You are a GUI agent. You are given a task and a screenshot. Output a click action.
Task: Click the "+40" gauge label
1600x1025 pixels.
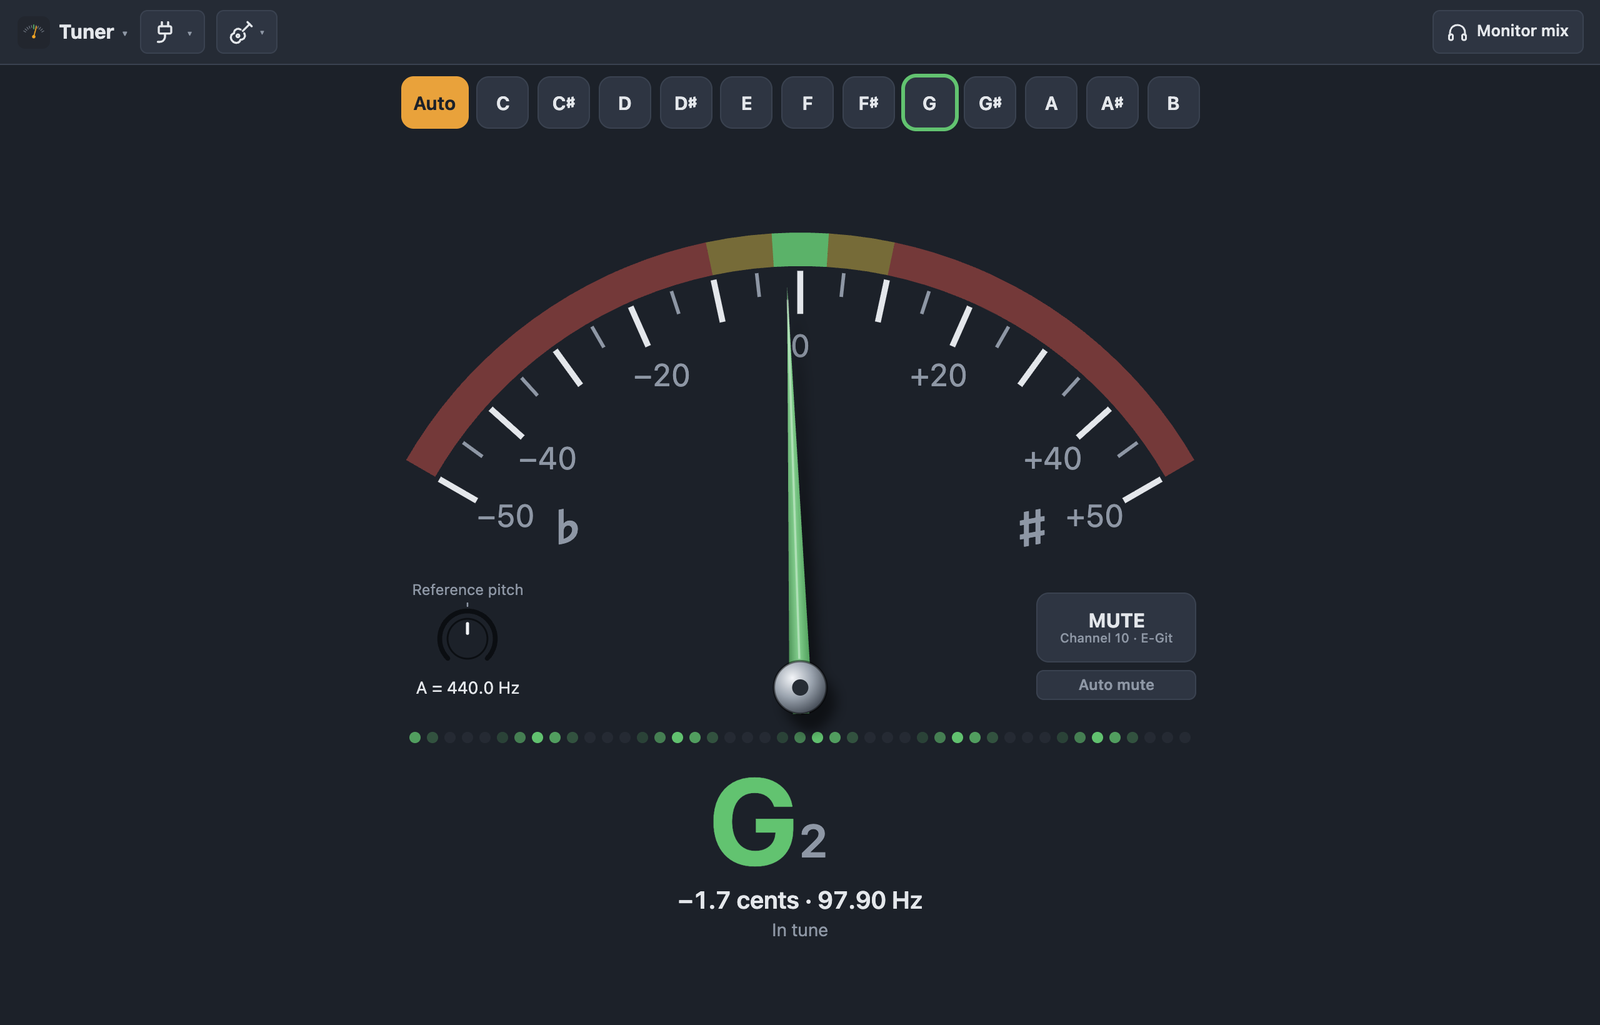point(1052,458)
